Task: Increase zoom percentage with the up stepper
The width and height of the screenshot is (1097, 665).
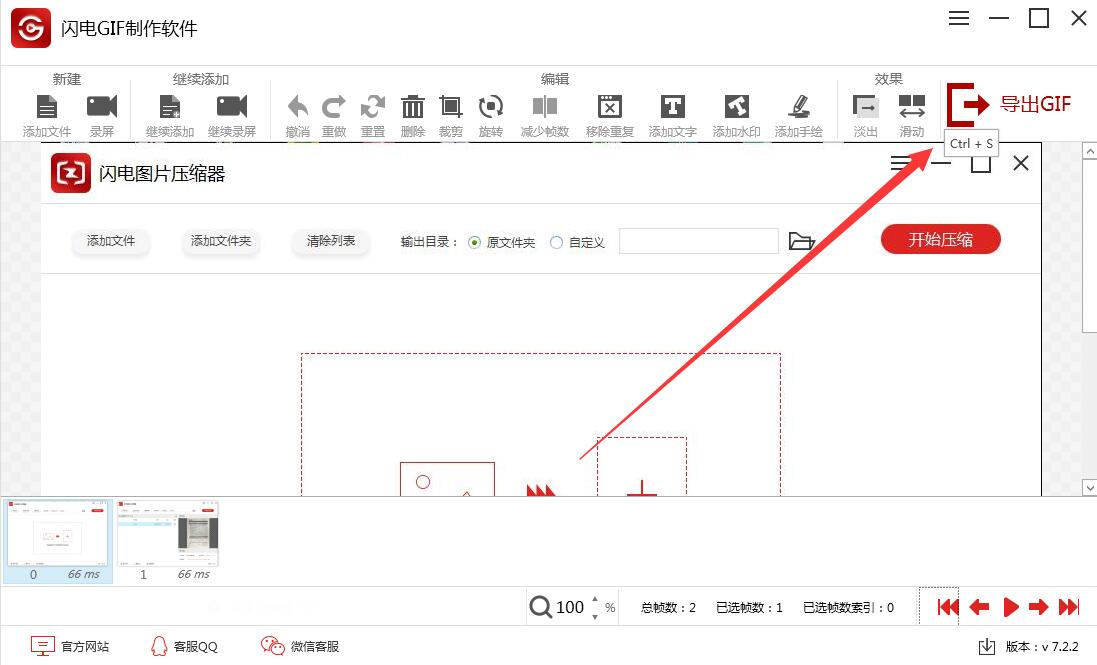Action: pyautogui.click(x=594, y=600)
